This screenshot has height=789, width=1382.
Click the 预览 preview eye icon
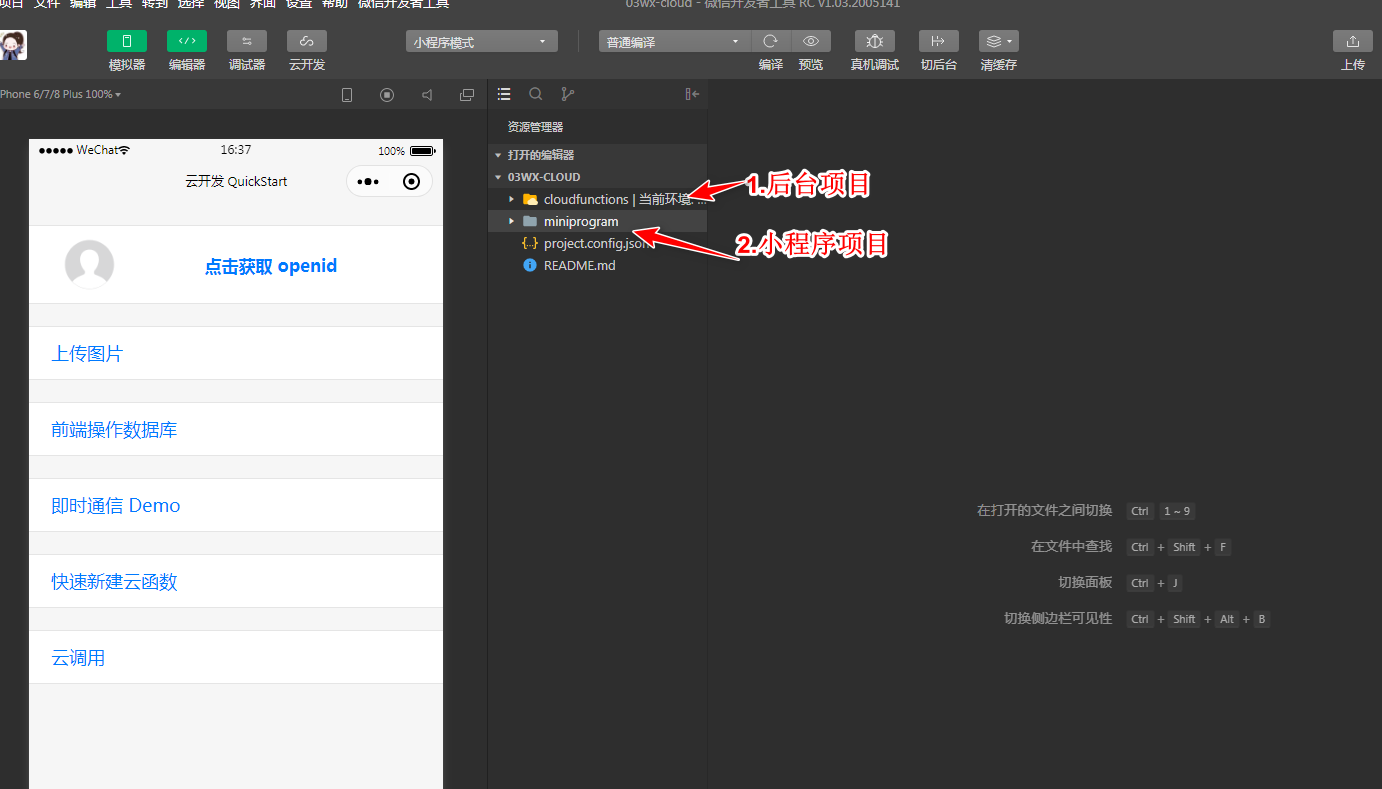tap(811, 41)
